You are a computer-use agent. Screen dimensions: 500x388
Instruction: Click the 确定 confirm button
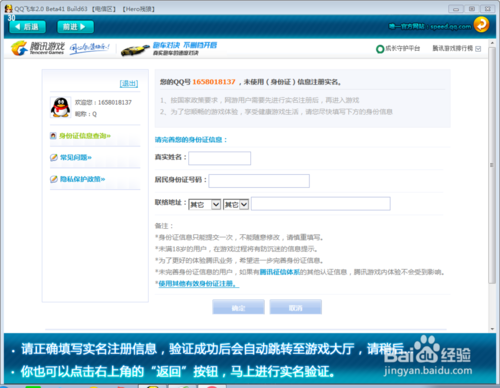[239, 307]
